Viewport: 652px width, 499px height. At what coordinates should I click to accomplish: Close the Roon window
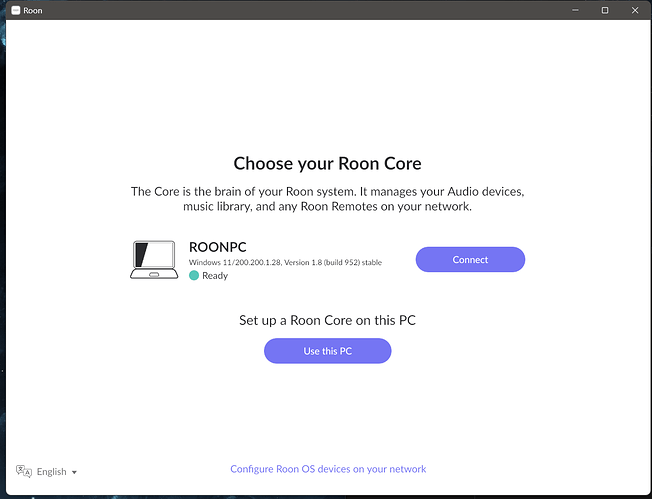(x=635, y=10)
